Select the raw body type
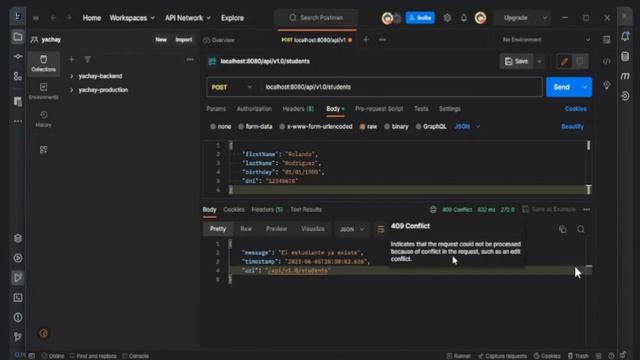 pyautogui.click(x=368, y=127)
